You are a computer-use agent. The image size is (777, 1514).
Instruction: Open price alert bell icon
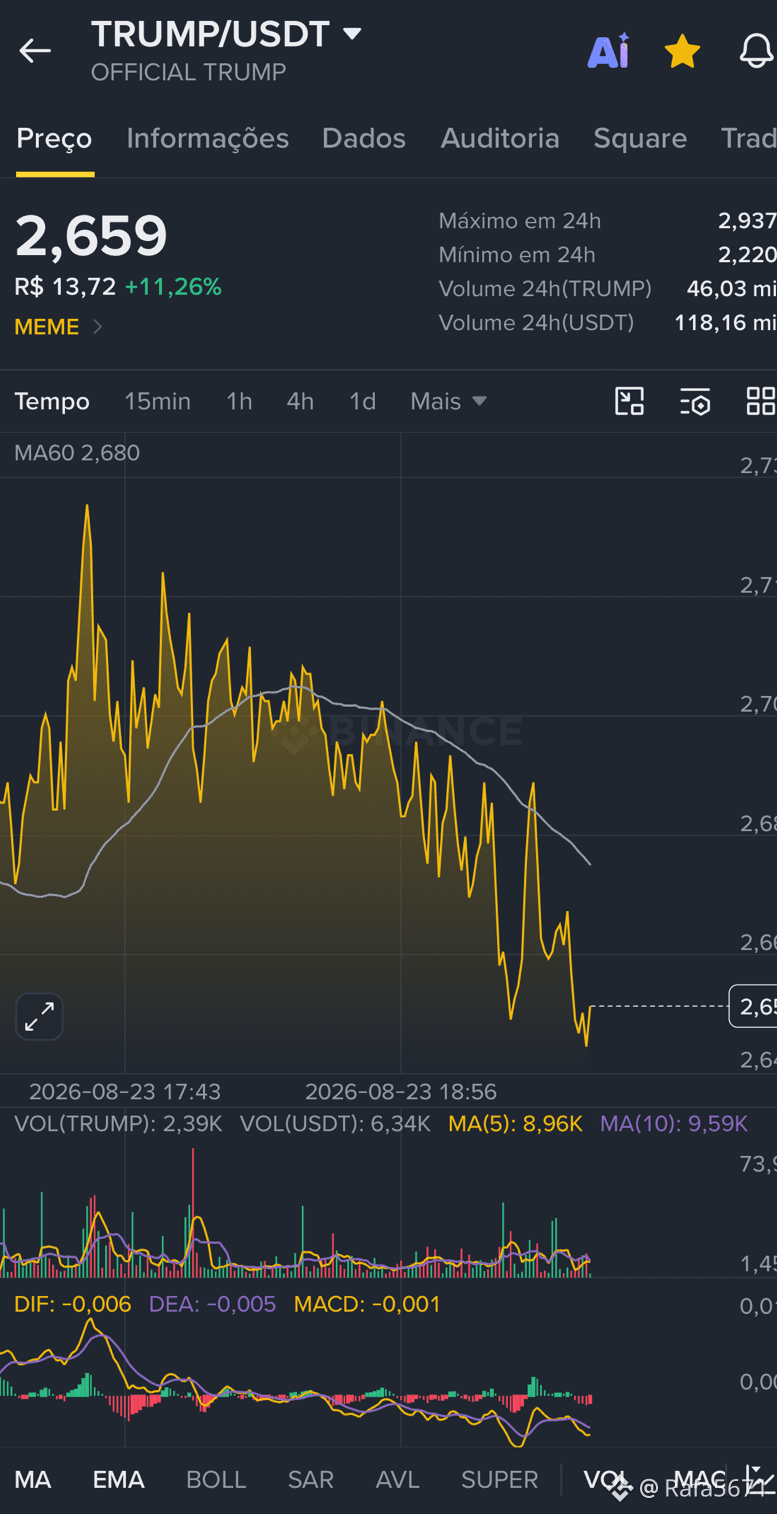[757, 51]
